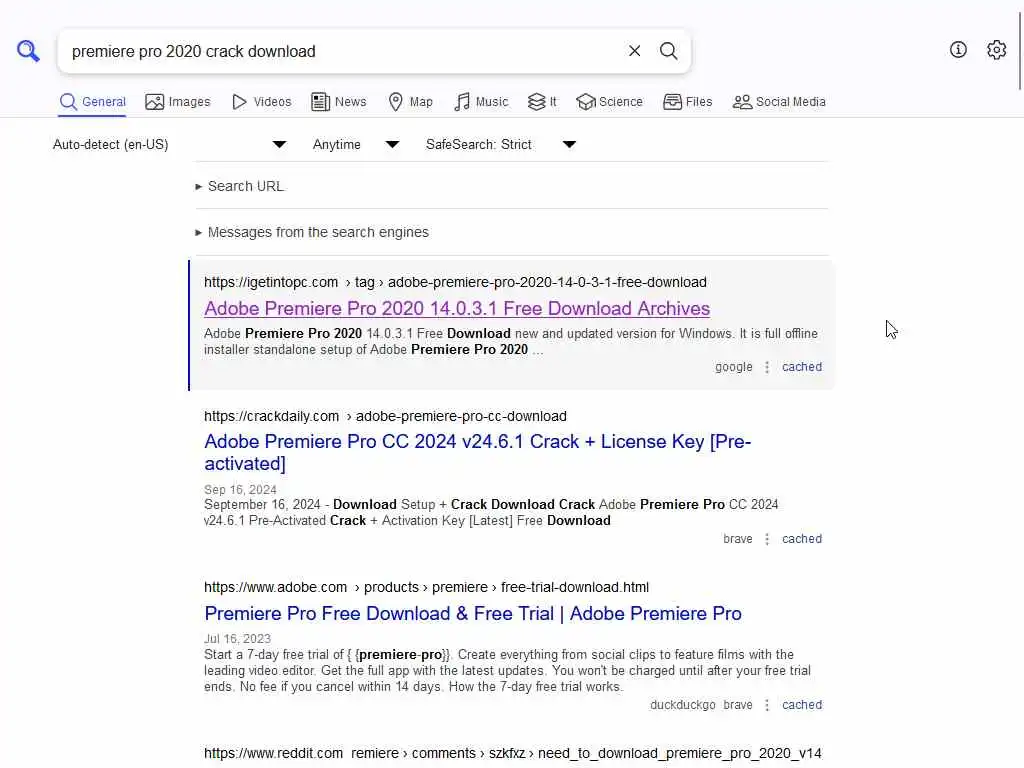This screenshot has width=1024, height=768.
Task: Click the Jul 16, 2023 date text
Action: point(237,639)
